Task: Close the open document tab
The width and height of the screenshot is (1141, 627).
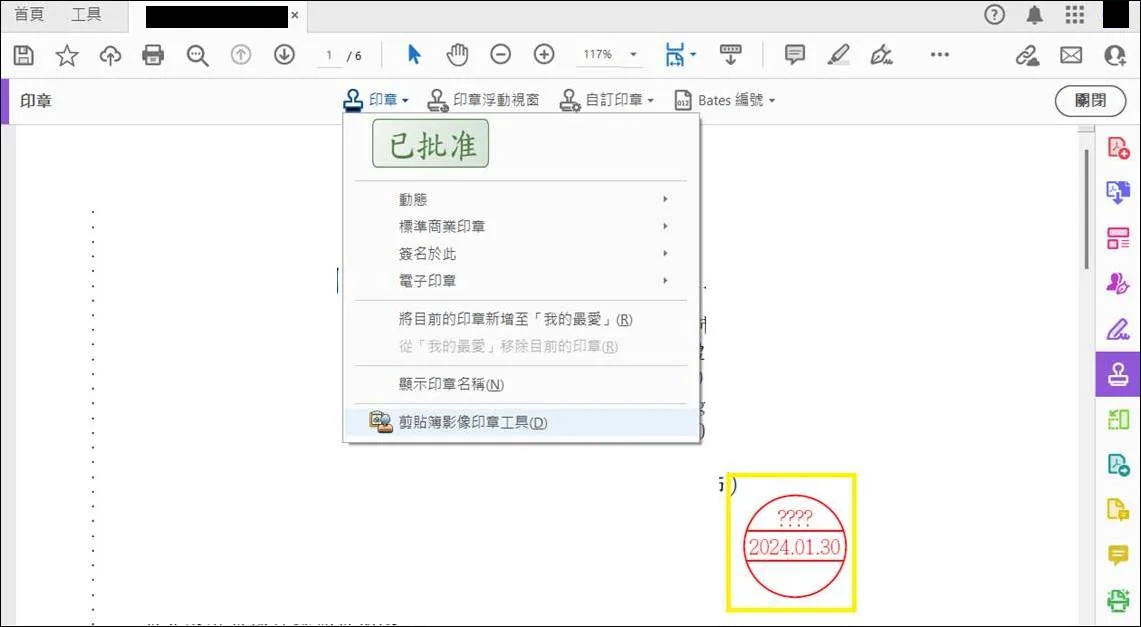Action: click(x=295, y=15)
